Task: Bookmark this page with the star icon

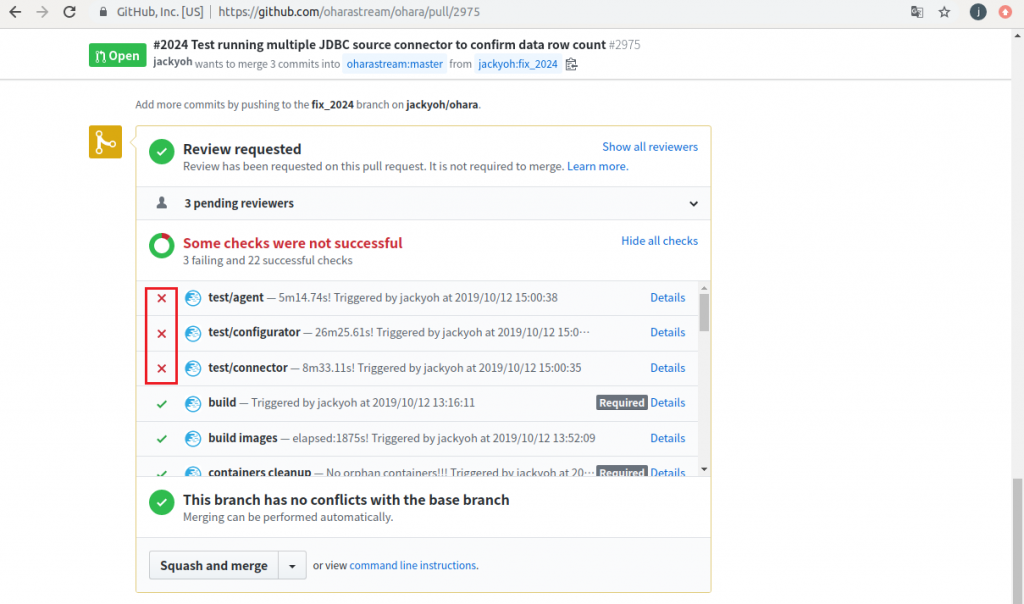Action: coord(944,13)
